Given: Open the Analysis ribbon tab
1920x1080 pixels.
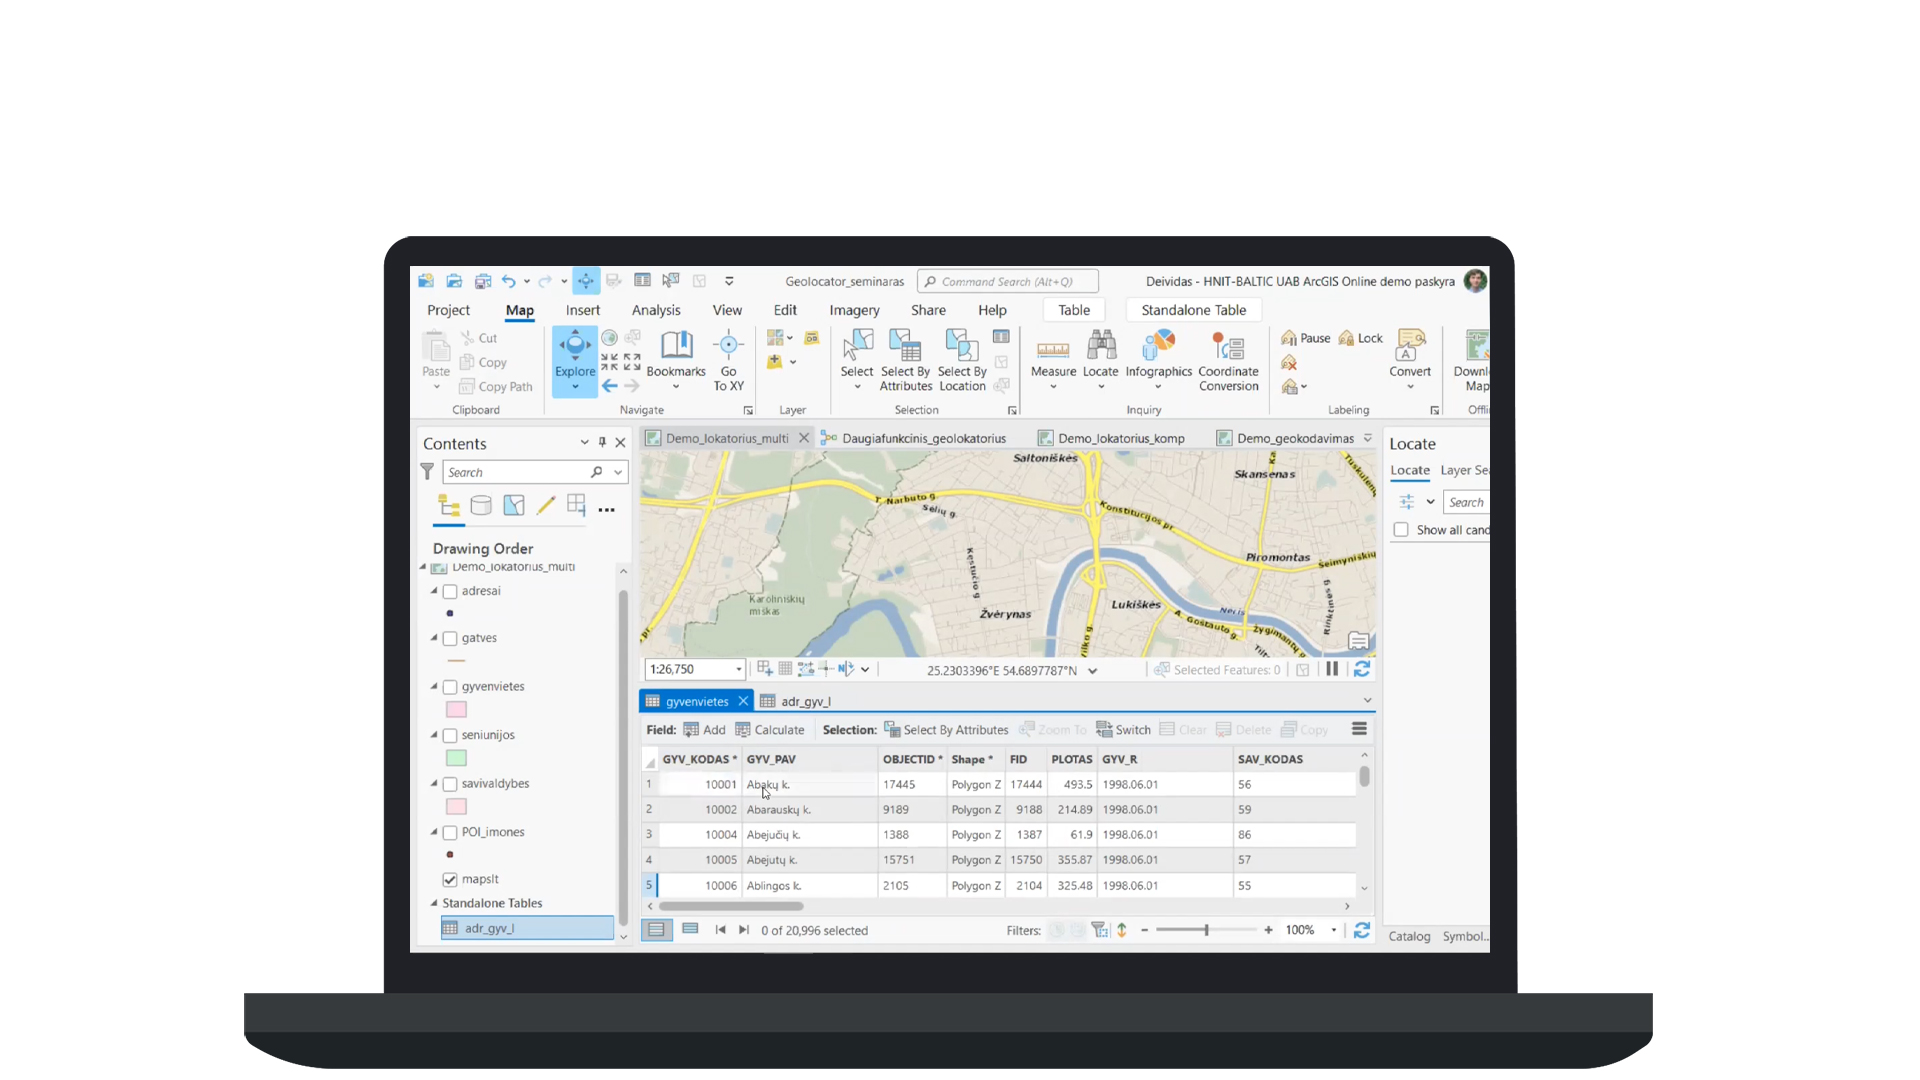Looking at the screenshot, I should (x=656, y=310).
